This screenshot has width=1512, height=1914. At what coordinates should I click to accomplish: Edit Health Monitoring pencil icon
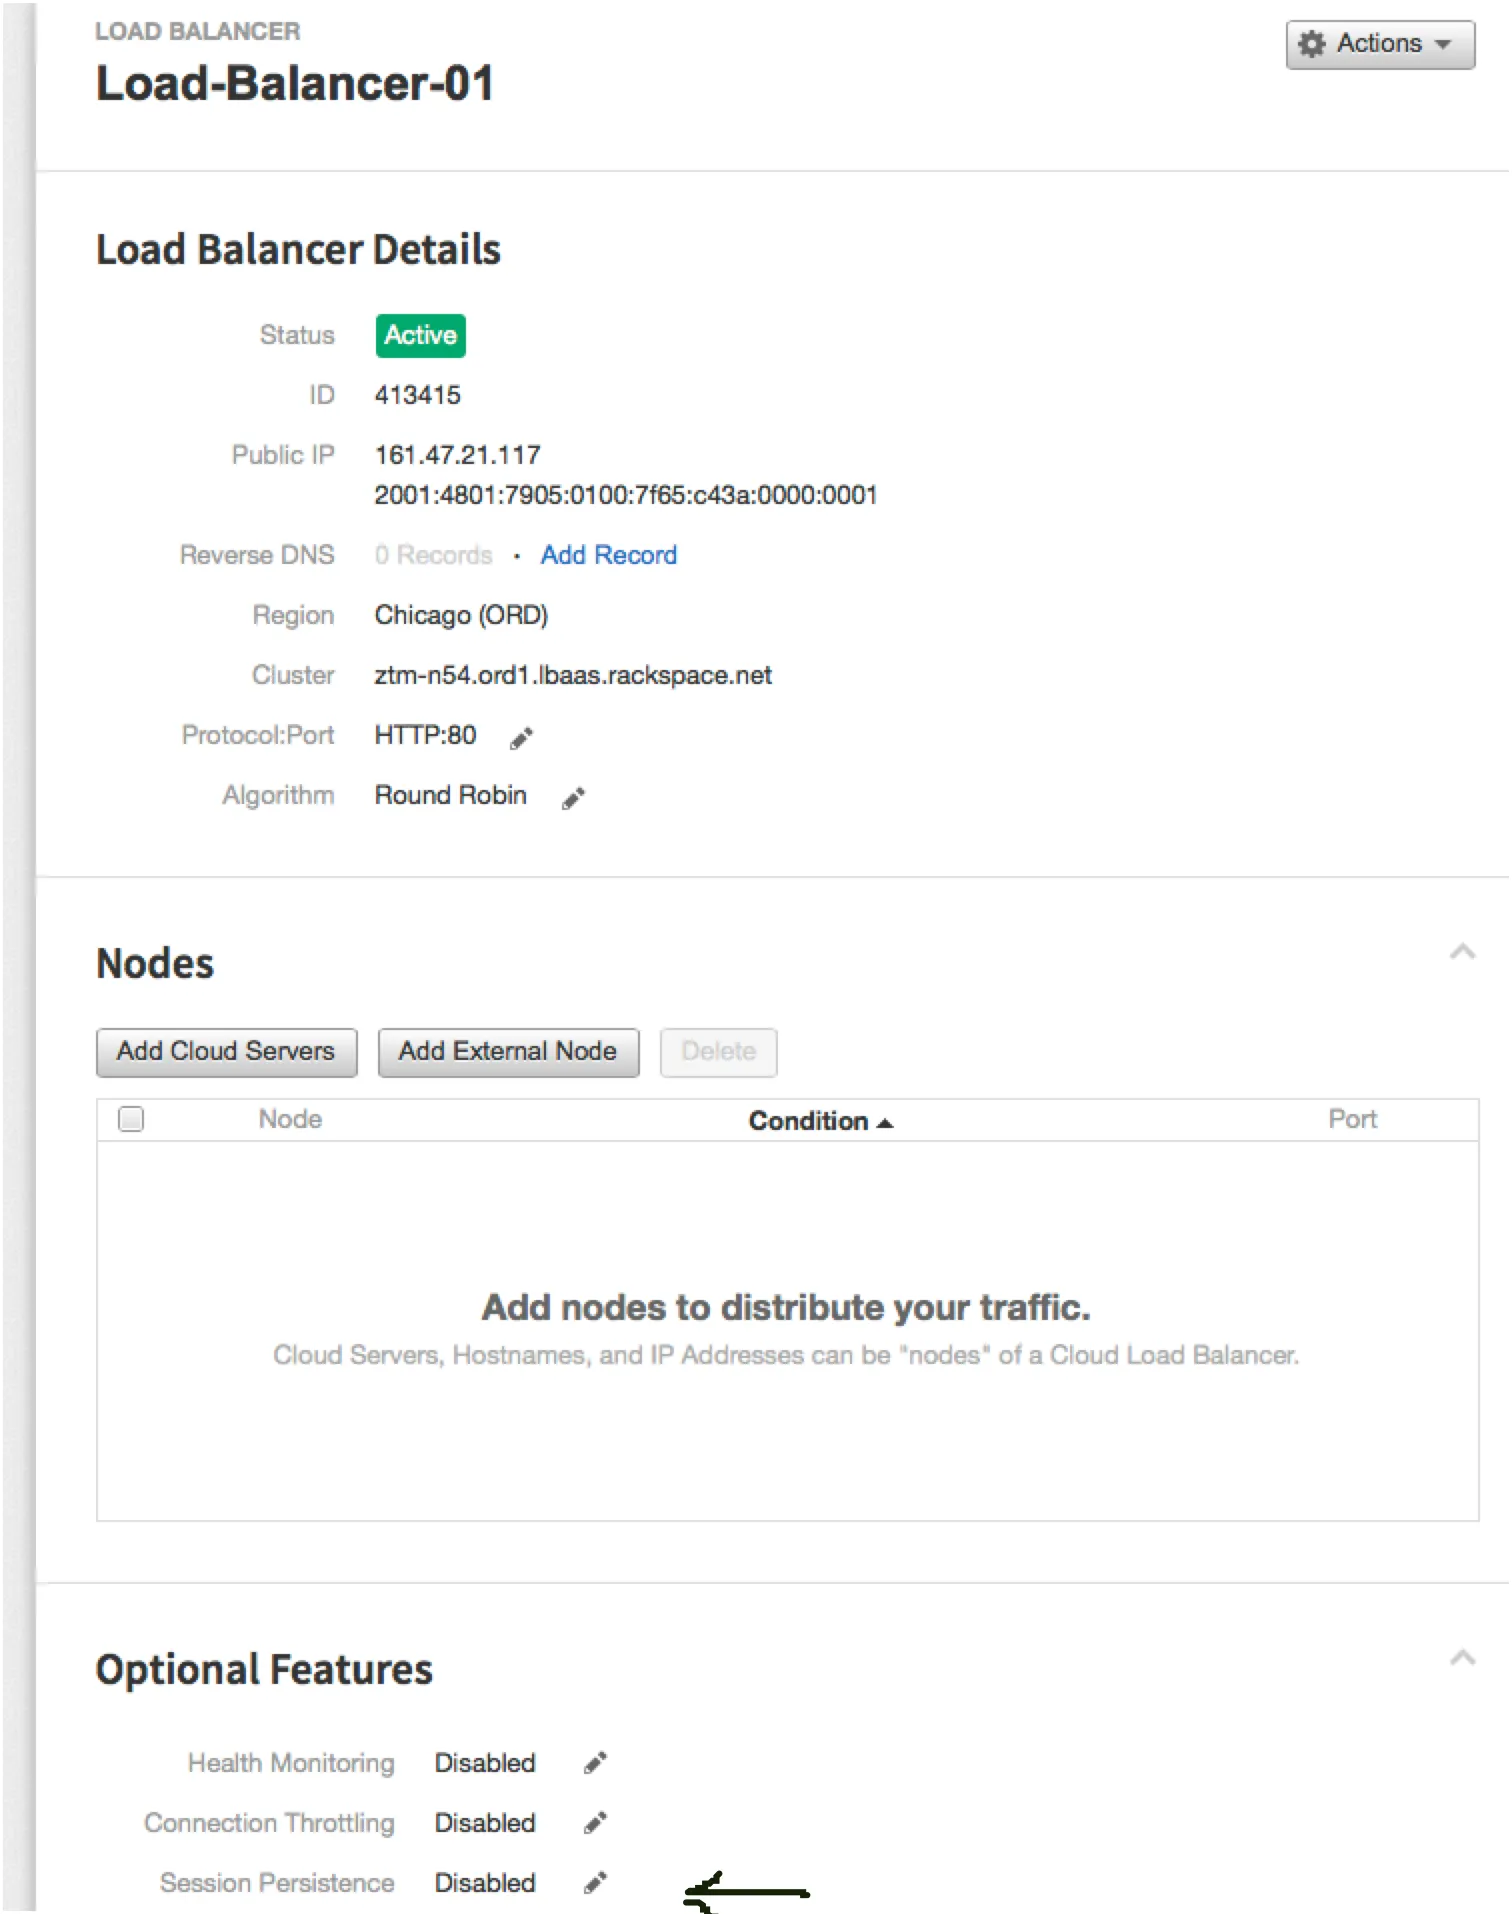pyautogui.click(x=595, y=1763)
